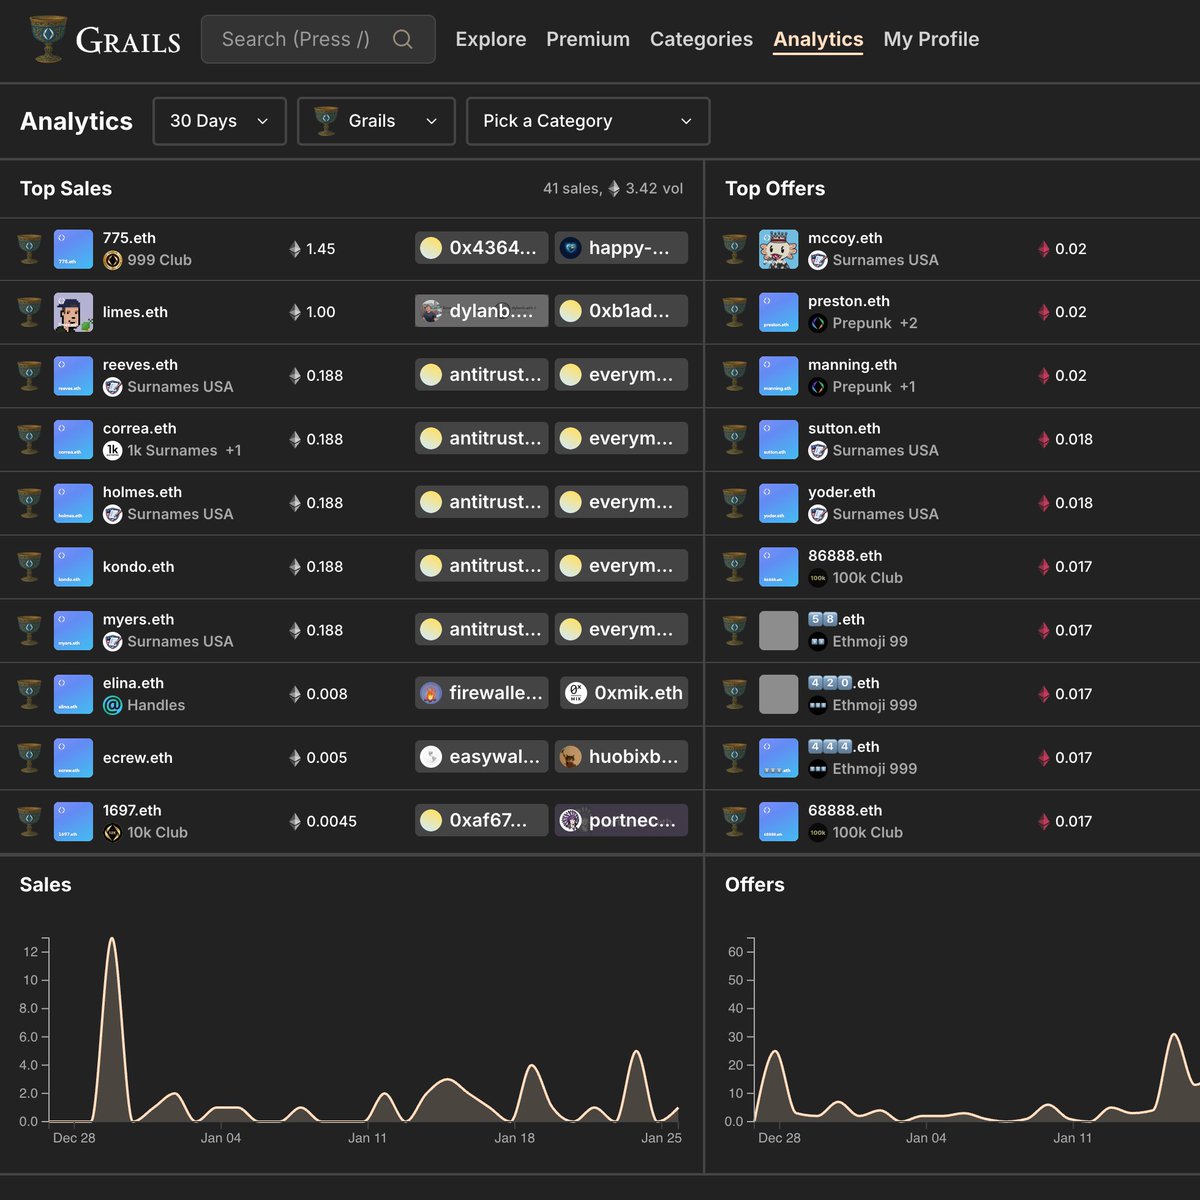Click the tallest peak on the Sales chart
This screenshot has width=1200, height=1200.
(112, 940)
